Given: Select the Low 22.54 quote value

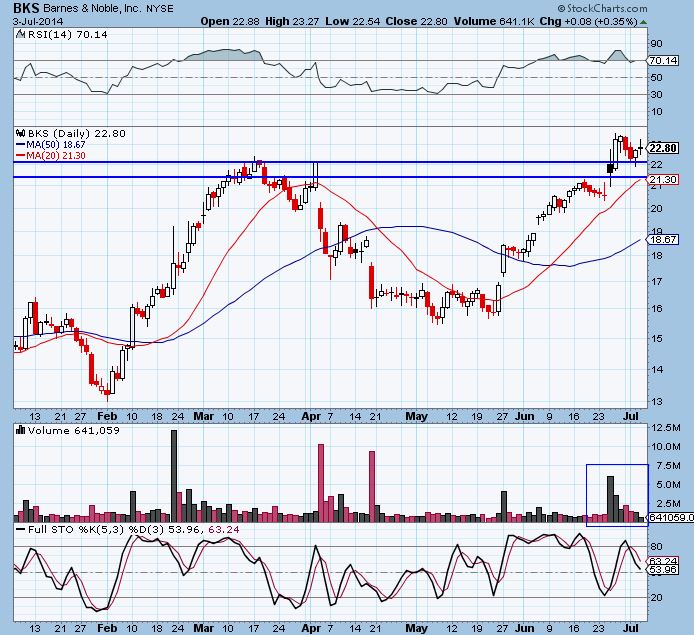Looking at the screenshot, I should [352, 21].
